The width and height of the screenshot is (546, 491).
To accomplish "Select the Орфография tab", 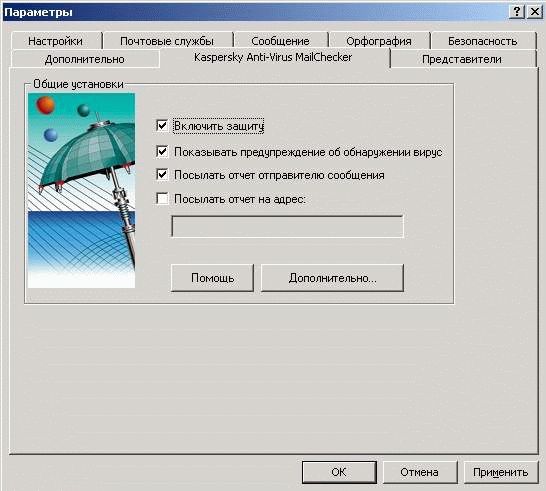I will click(x=379, y=41).
